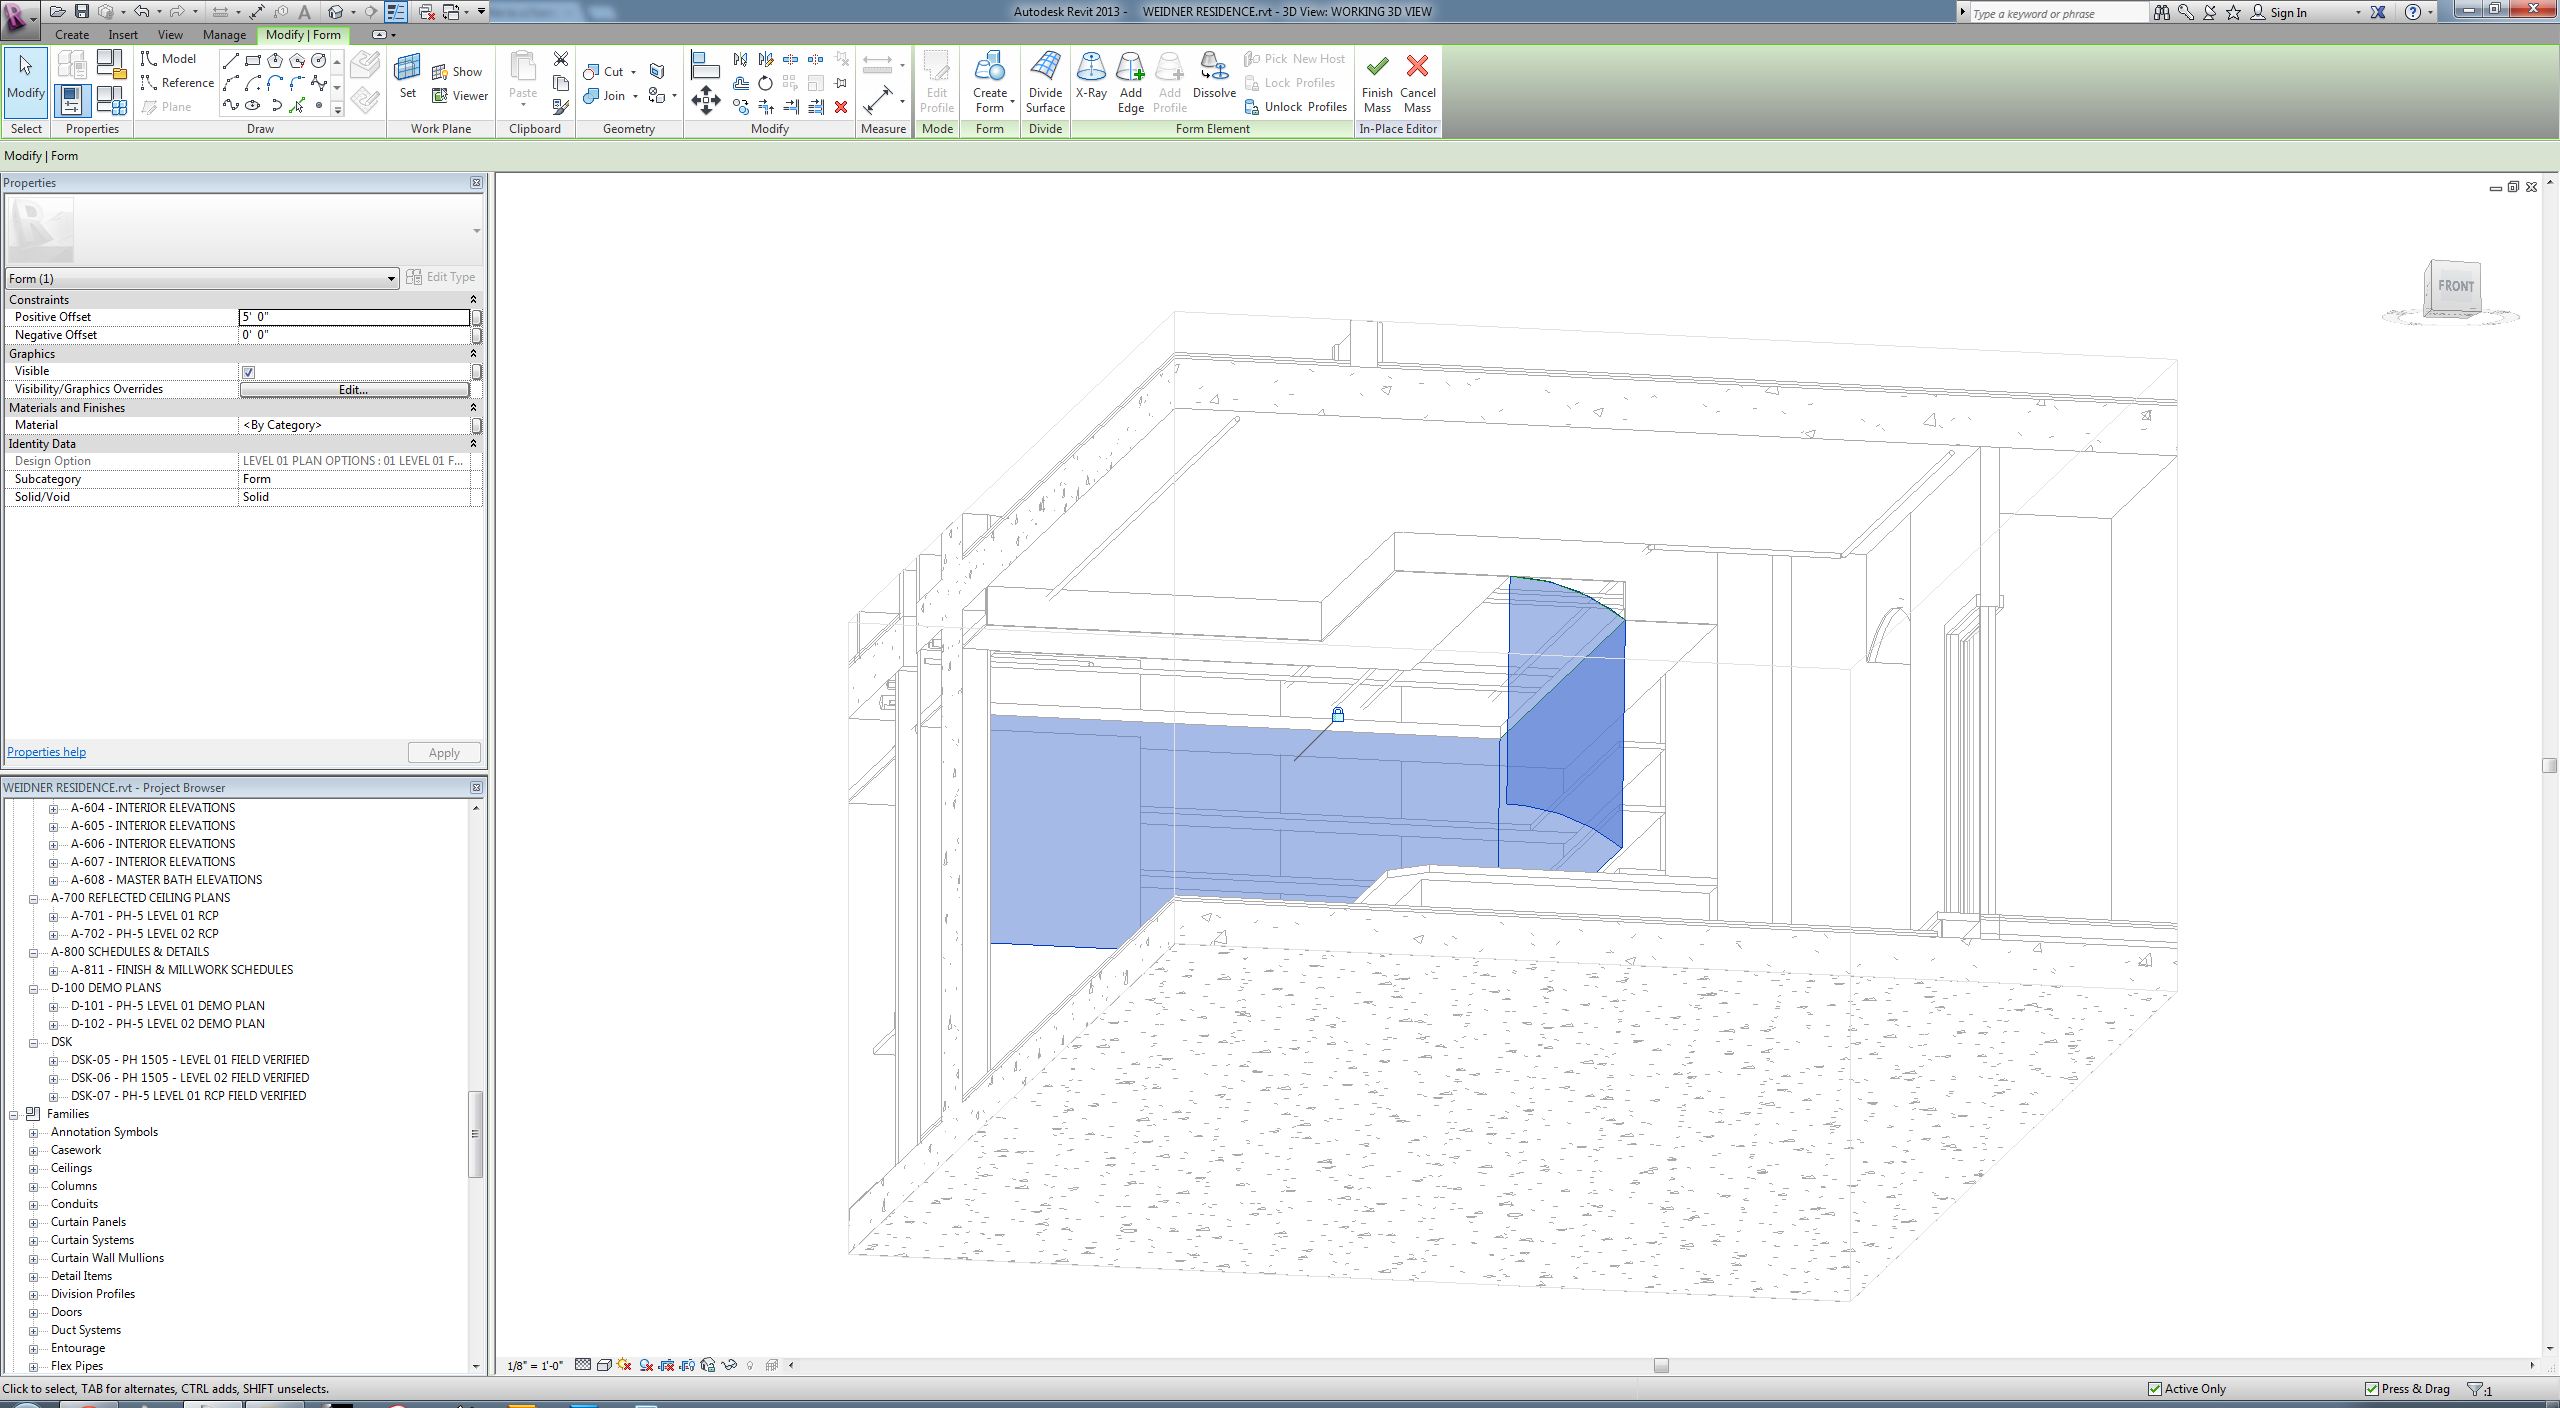Open the Form (1) type selector dropdown
Image resolution: width=2560 pixels, height=1408 pixels.
[x=391, y=279]
